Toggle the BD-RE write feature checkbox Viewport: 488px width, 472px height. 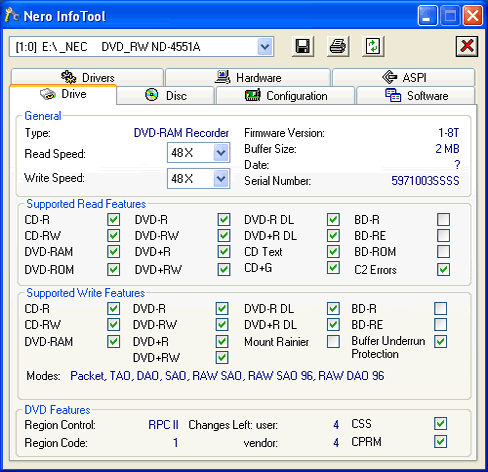tap(441, 324)
